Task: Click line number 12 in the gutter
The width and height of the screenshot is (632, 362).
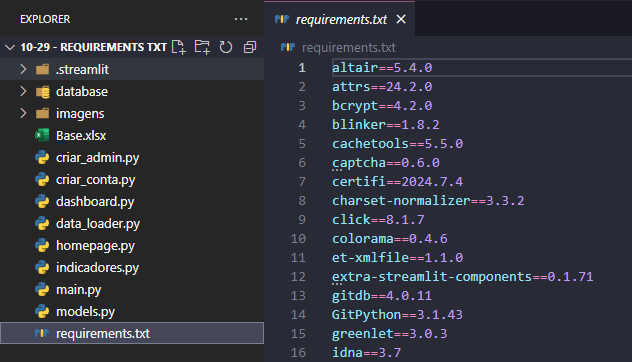Action: point(298,277)
